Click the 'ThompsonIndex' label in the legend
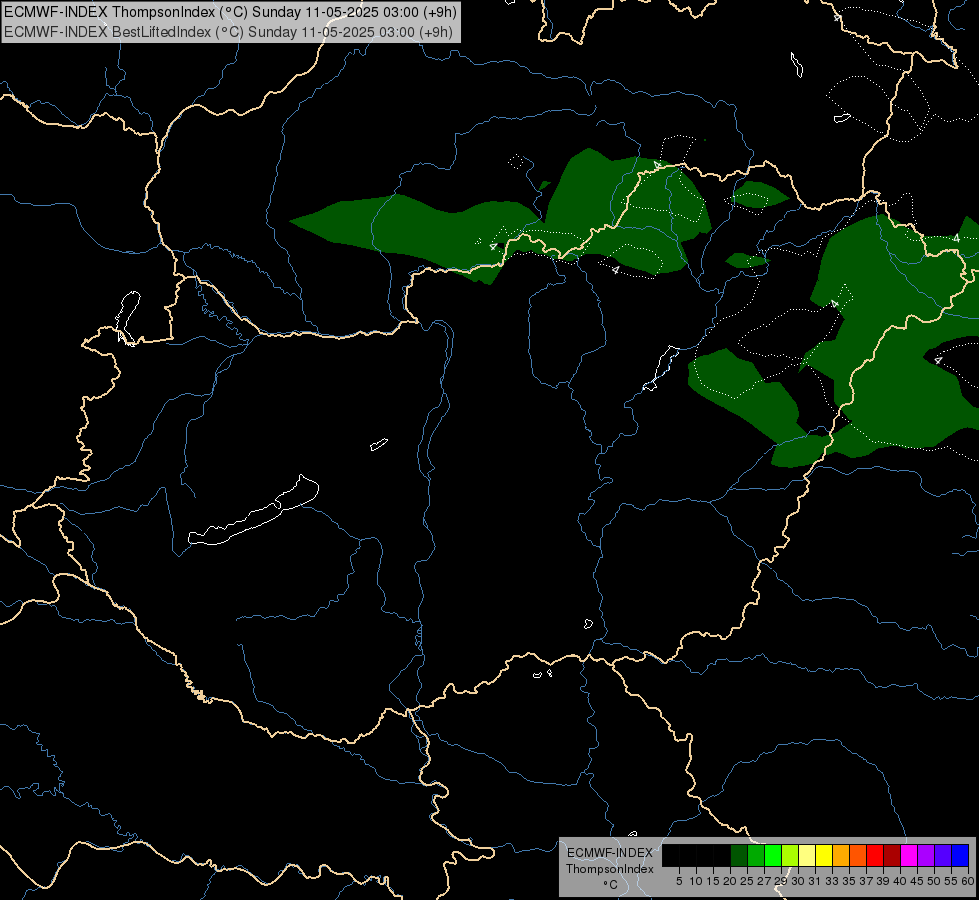 (x=610, y=869)
